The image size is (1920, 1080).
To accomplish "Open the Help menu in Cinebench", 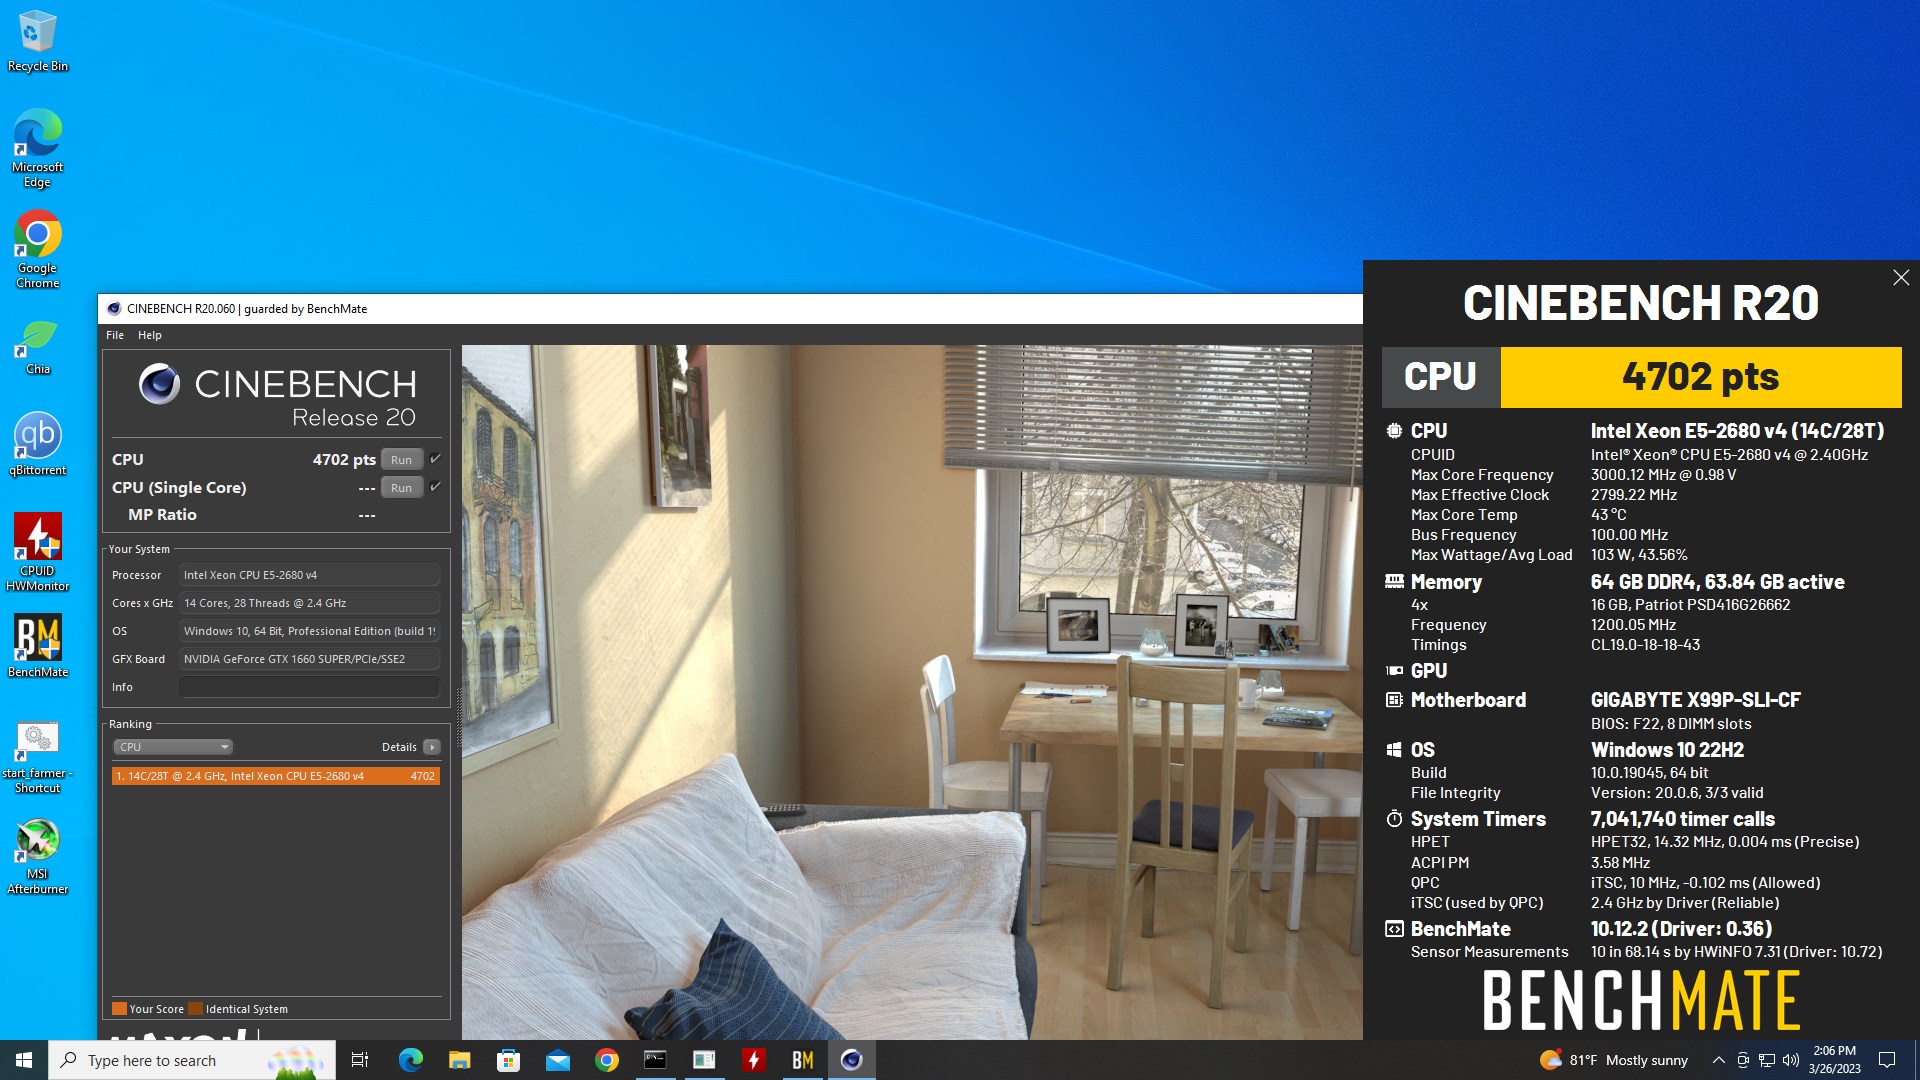I will [149, 335].
